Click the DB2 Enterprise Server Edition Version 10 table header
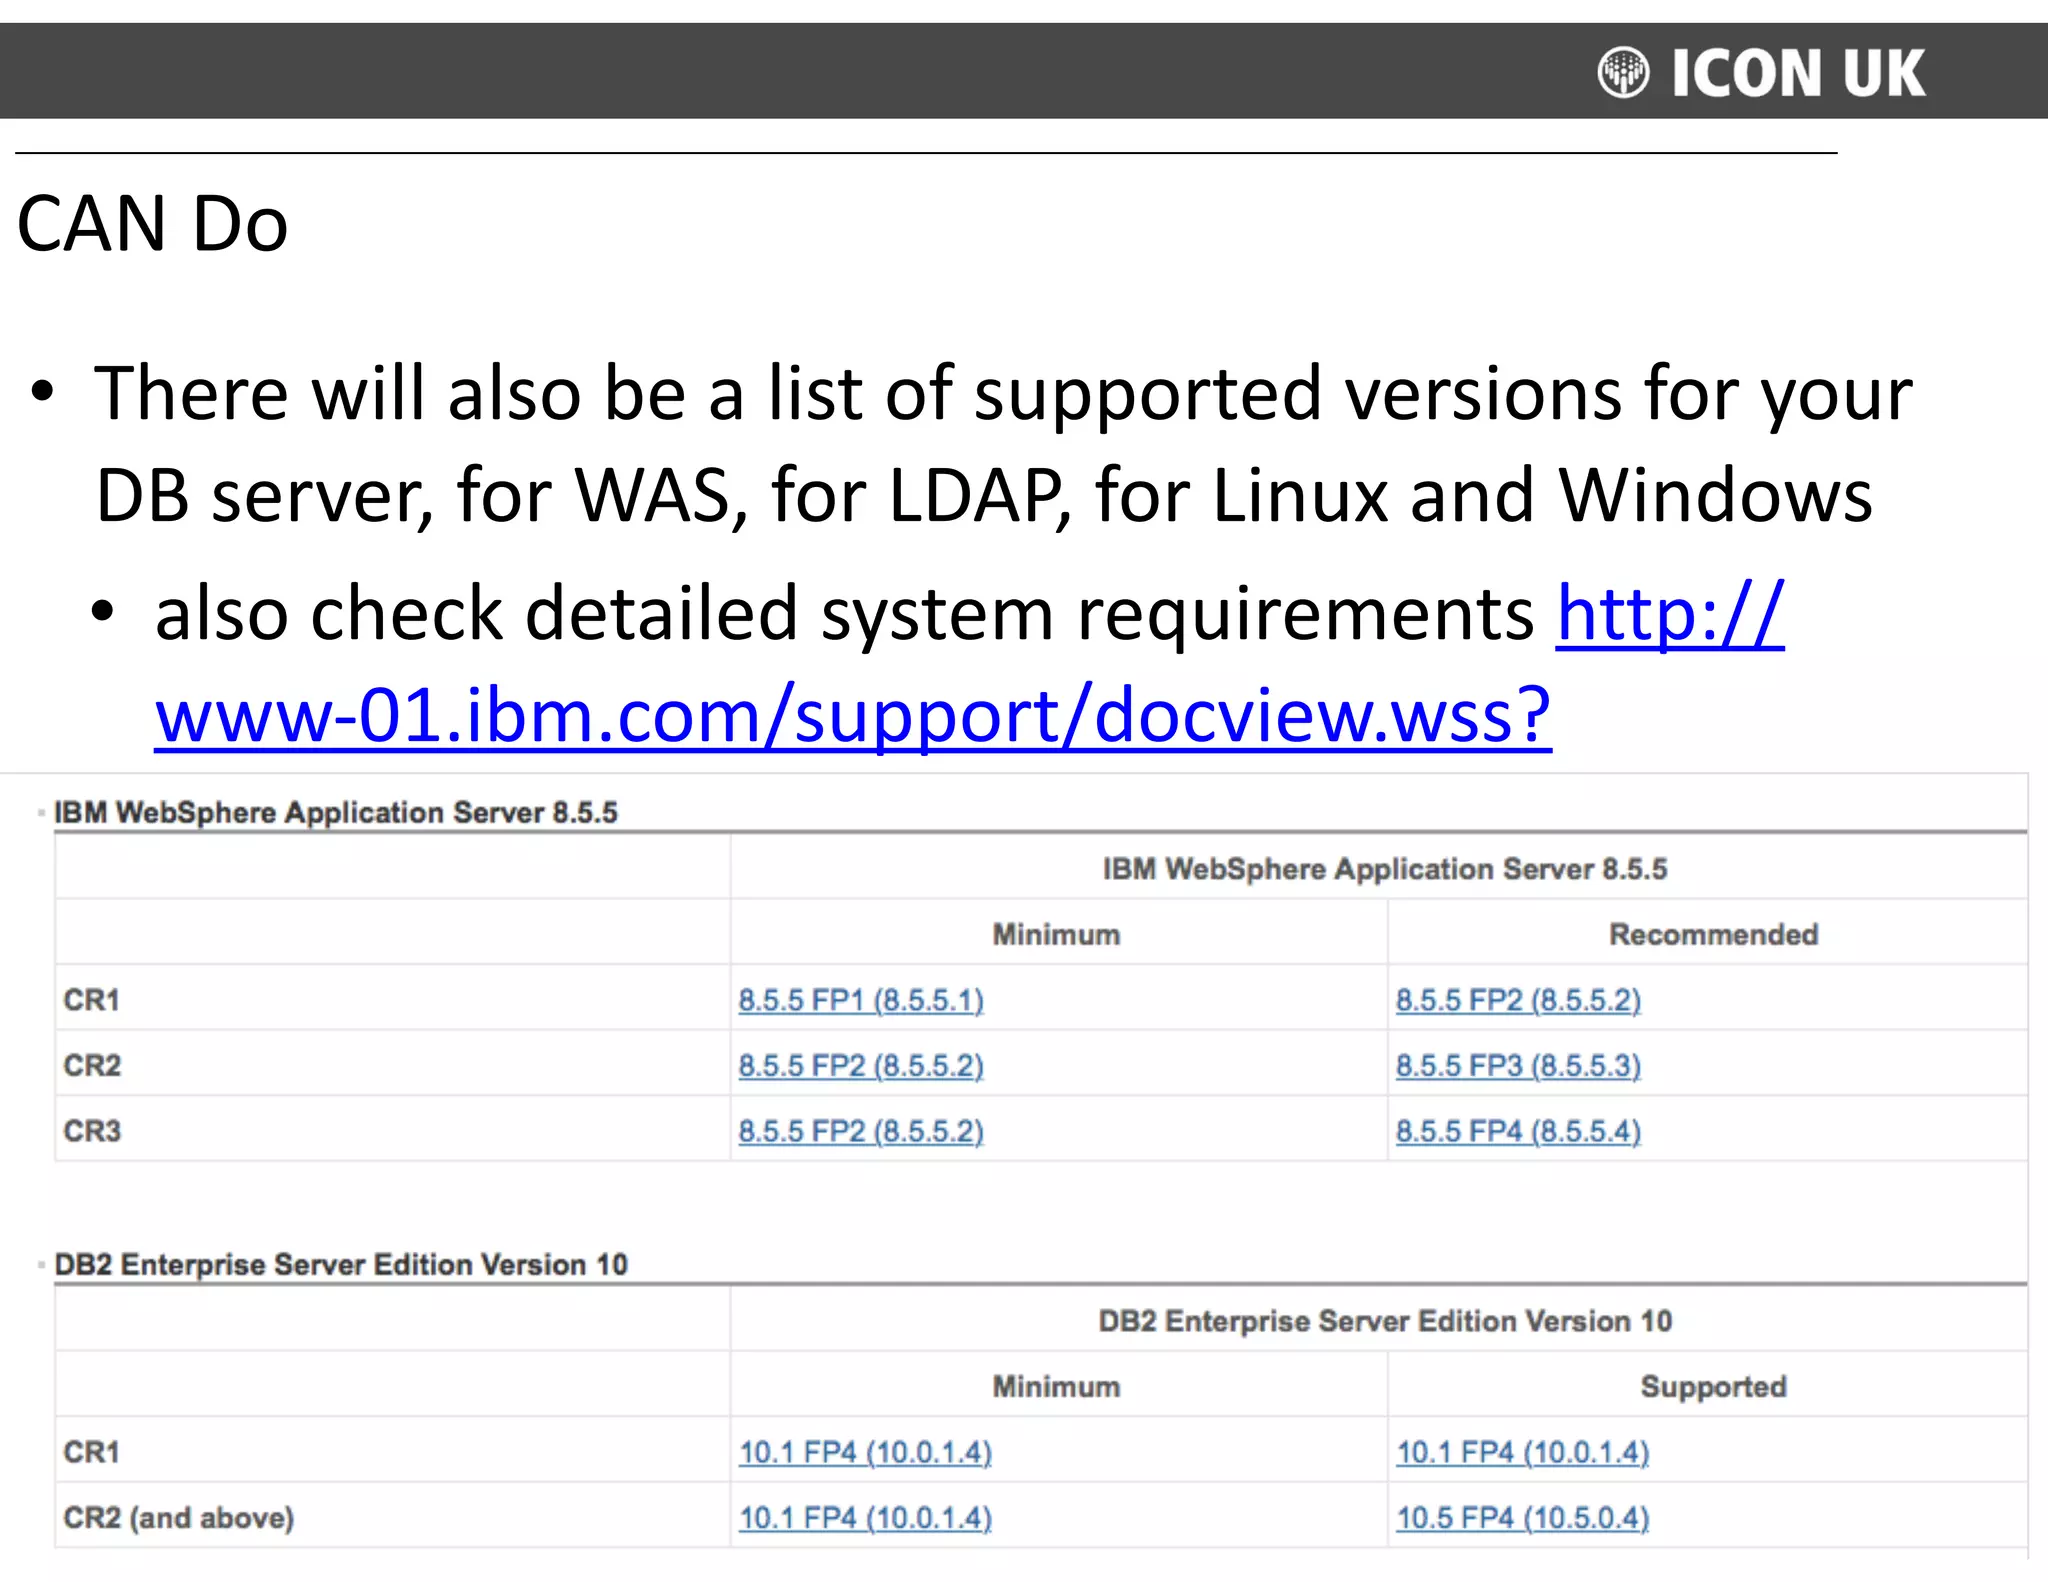The height and width of the screenshot is (1582, 2048). click(x=1385, y=1321)
